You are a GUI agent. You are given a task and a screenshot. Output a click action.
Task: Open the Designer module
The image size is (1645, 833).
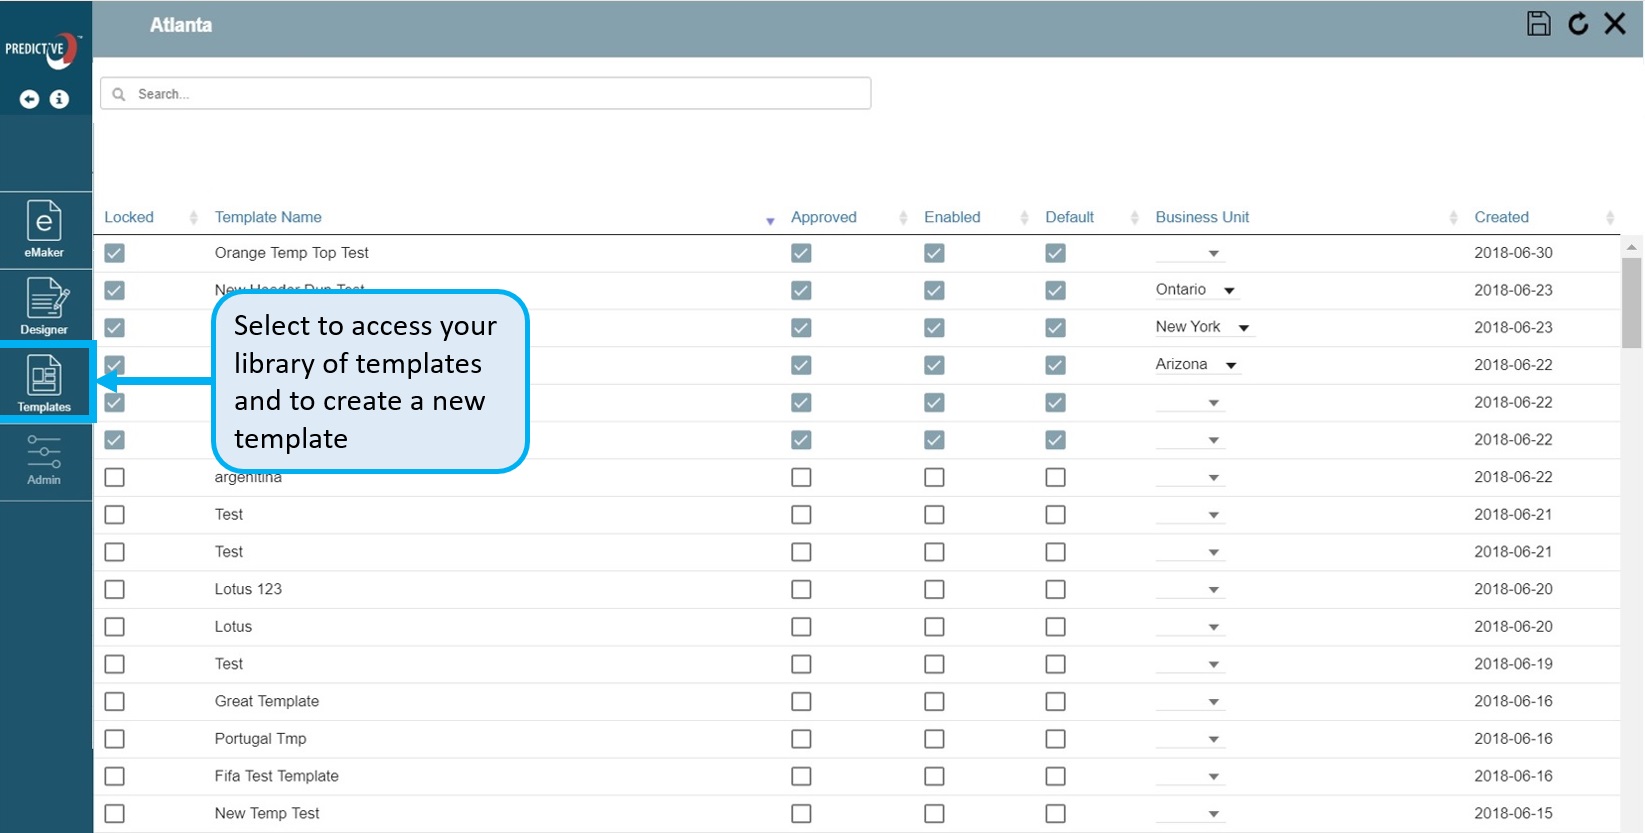click(44, 306)
